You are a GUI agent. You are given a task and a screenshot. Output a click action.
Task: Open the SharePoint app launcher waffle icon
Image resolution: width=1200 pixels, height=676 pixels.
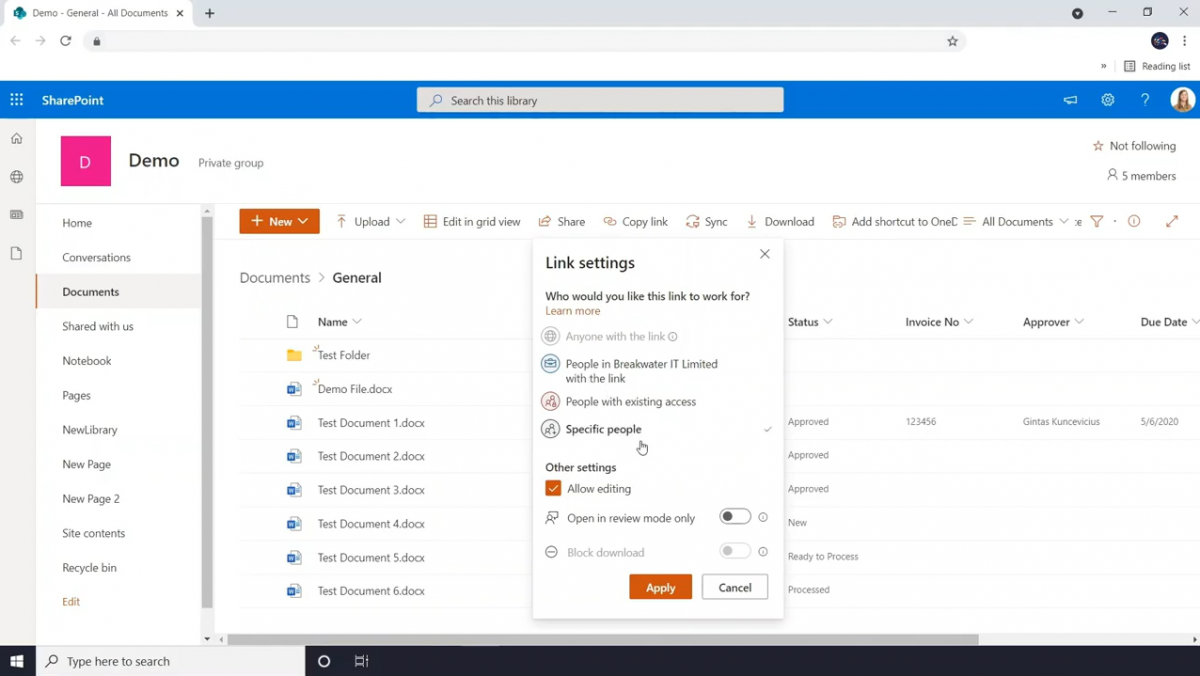point(16,100)
